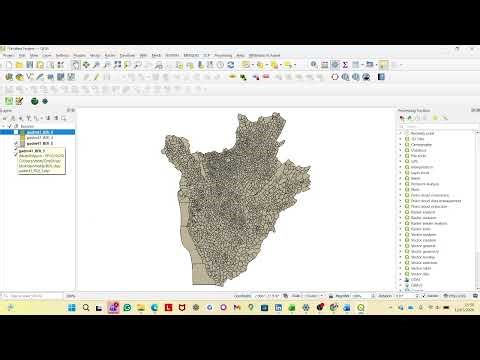The width and height of the screenshot is (480, 360).
Task: Open the Project menu
Action: click(x=9, y=55)
